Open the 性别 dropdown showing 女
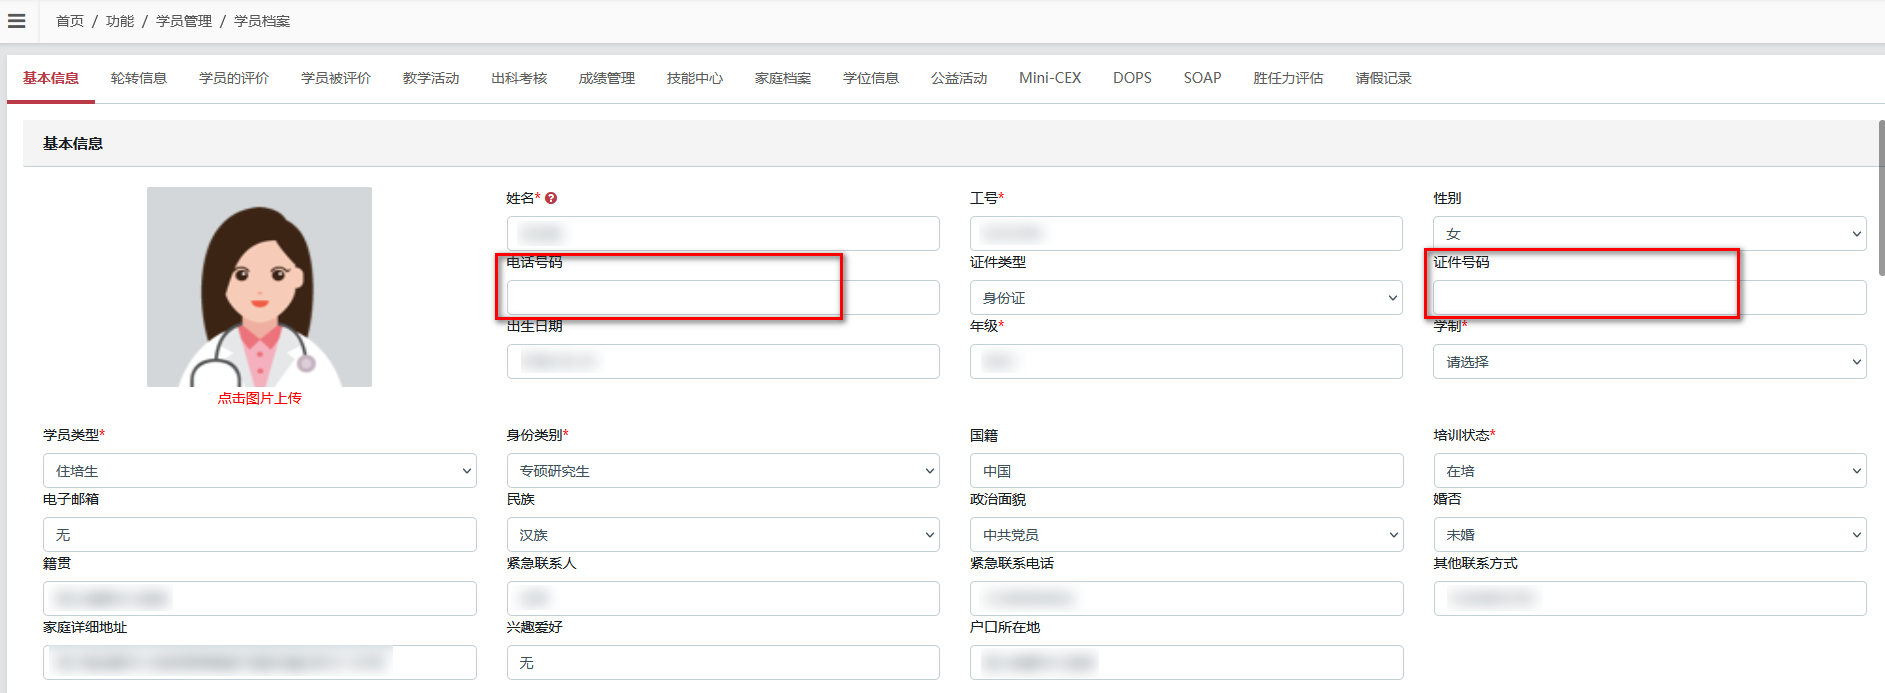 tap(1649, 233)
